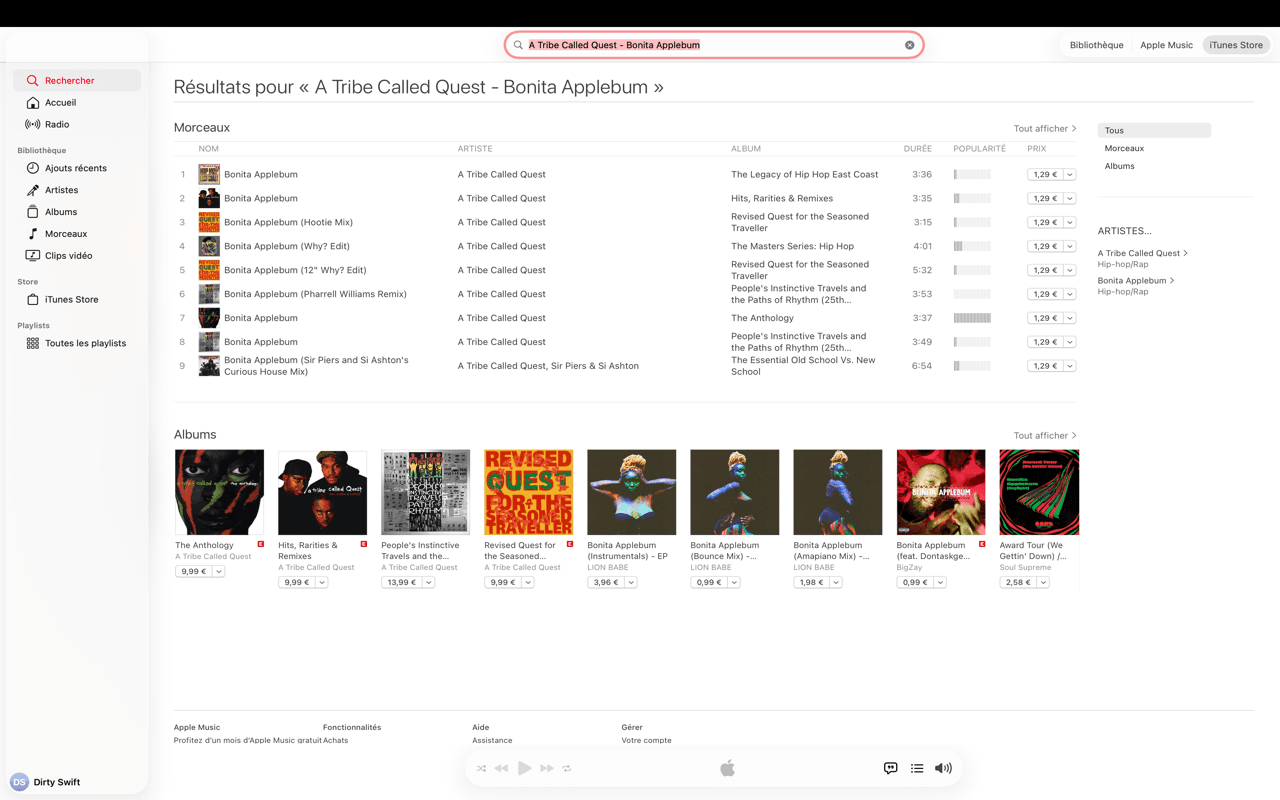The width and height of the screenshot is (1280, 800).
Task: Click artwork of Pharrell Williams Remix track
Action: coord(209,294)
